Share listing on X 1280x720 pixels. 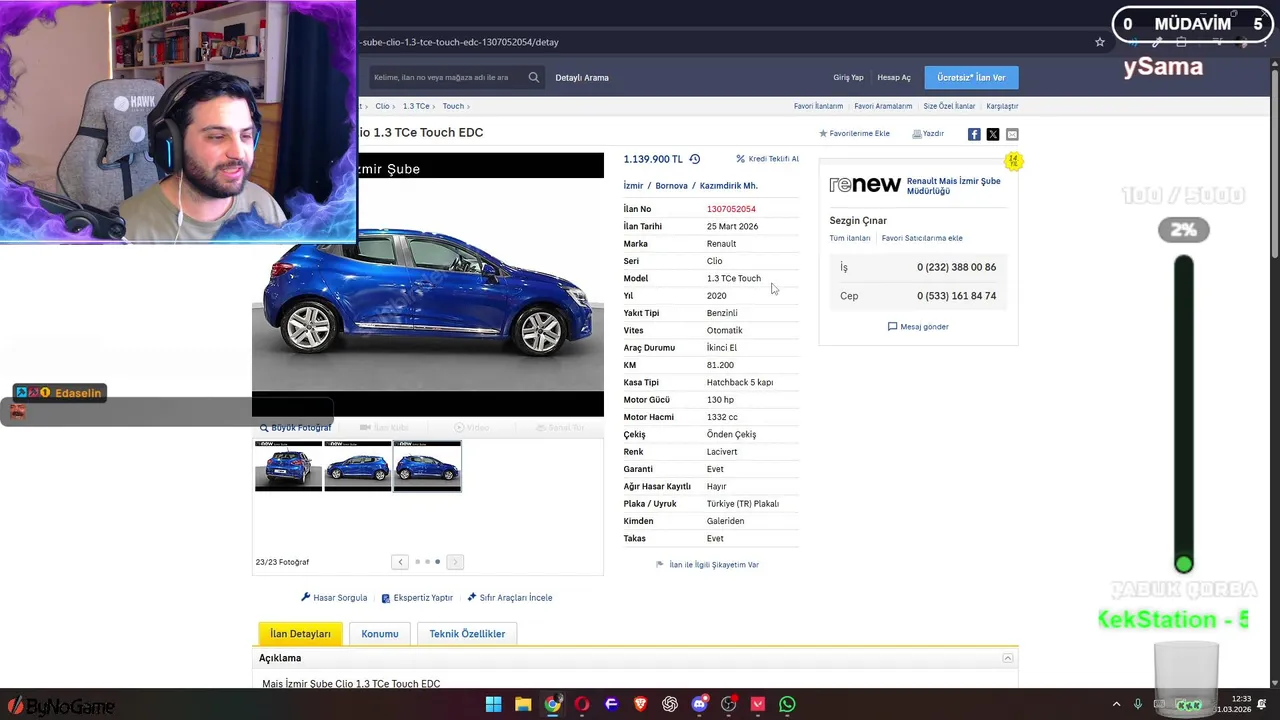point(993,134)
